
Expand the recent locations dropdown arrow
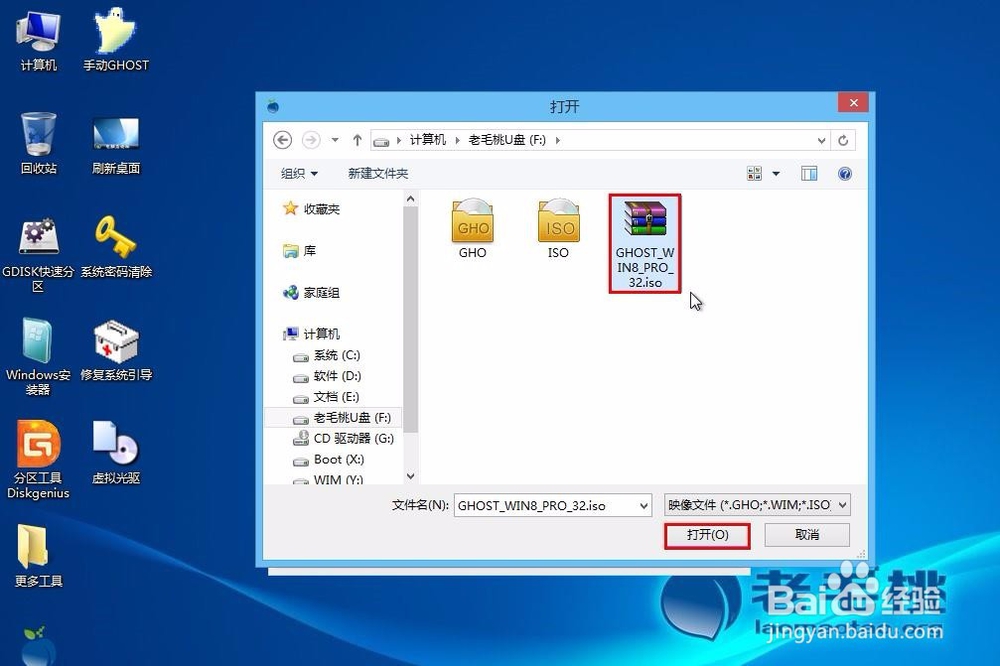(335, 140)
